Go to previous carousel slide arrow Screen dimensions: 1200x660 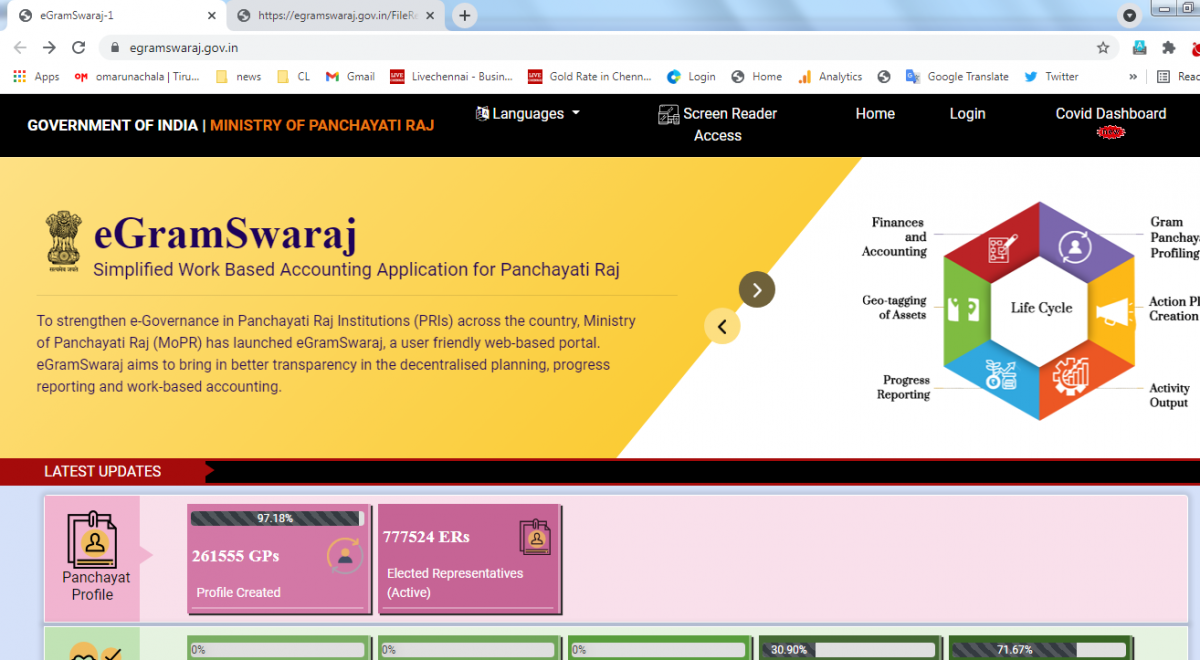pos(722,327)
